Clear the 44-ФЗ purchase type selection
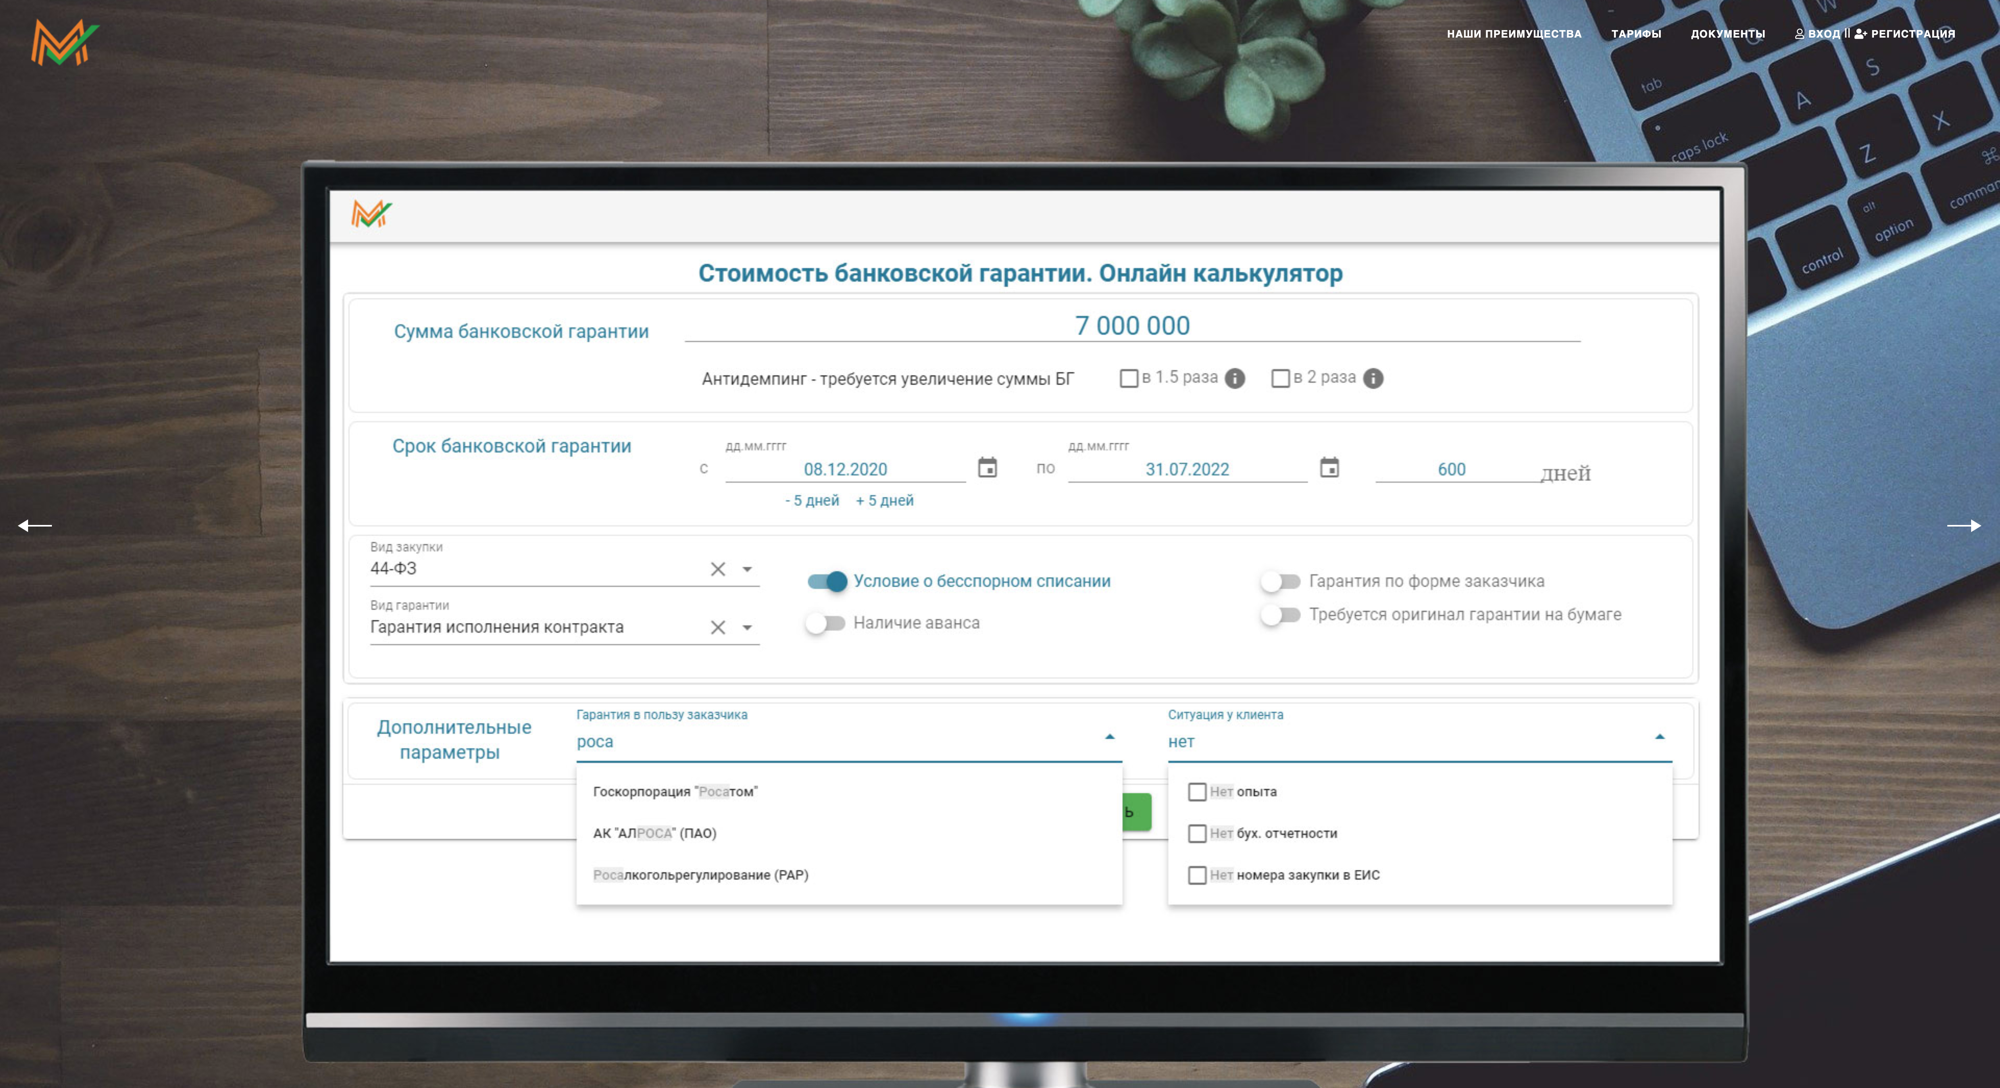The image size is (2000, 1088). click(x=718, y=569)
